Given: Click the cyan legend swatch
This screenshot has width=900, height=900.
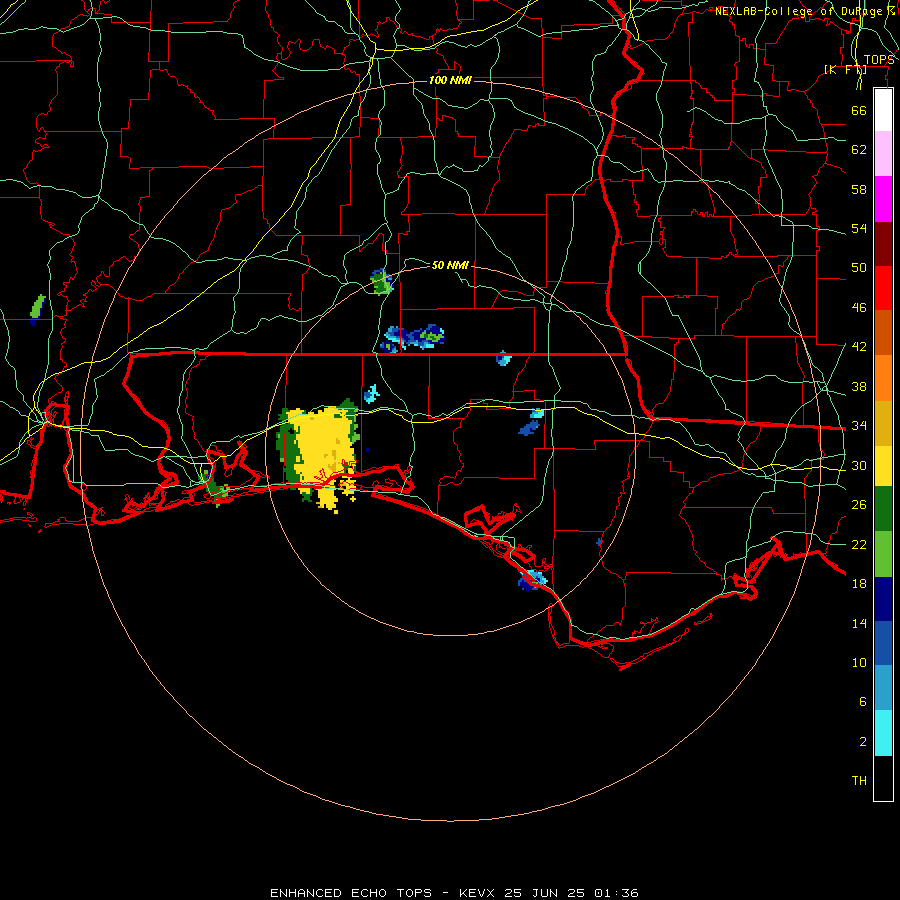Looking at the screenshot, I should coord(883,733).
